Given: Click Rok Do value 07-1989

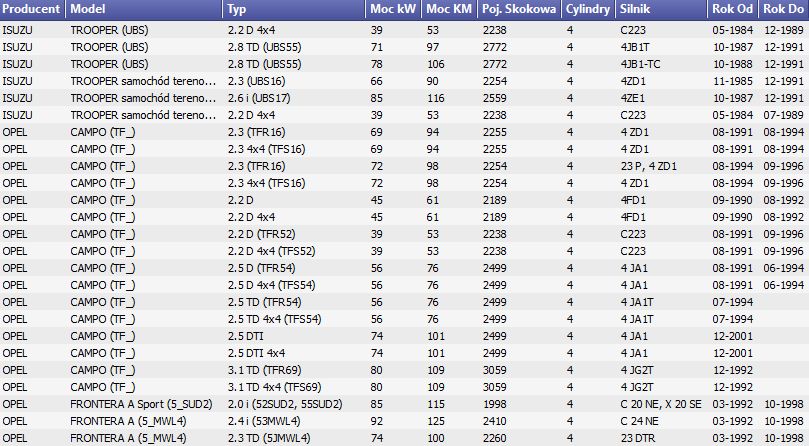Looking at the screenshot, I should tap(784, 115).
